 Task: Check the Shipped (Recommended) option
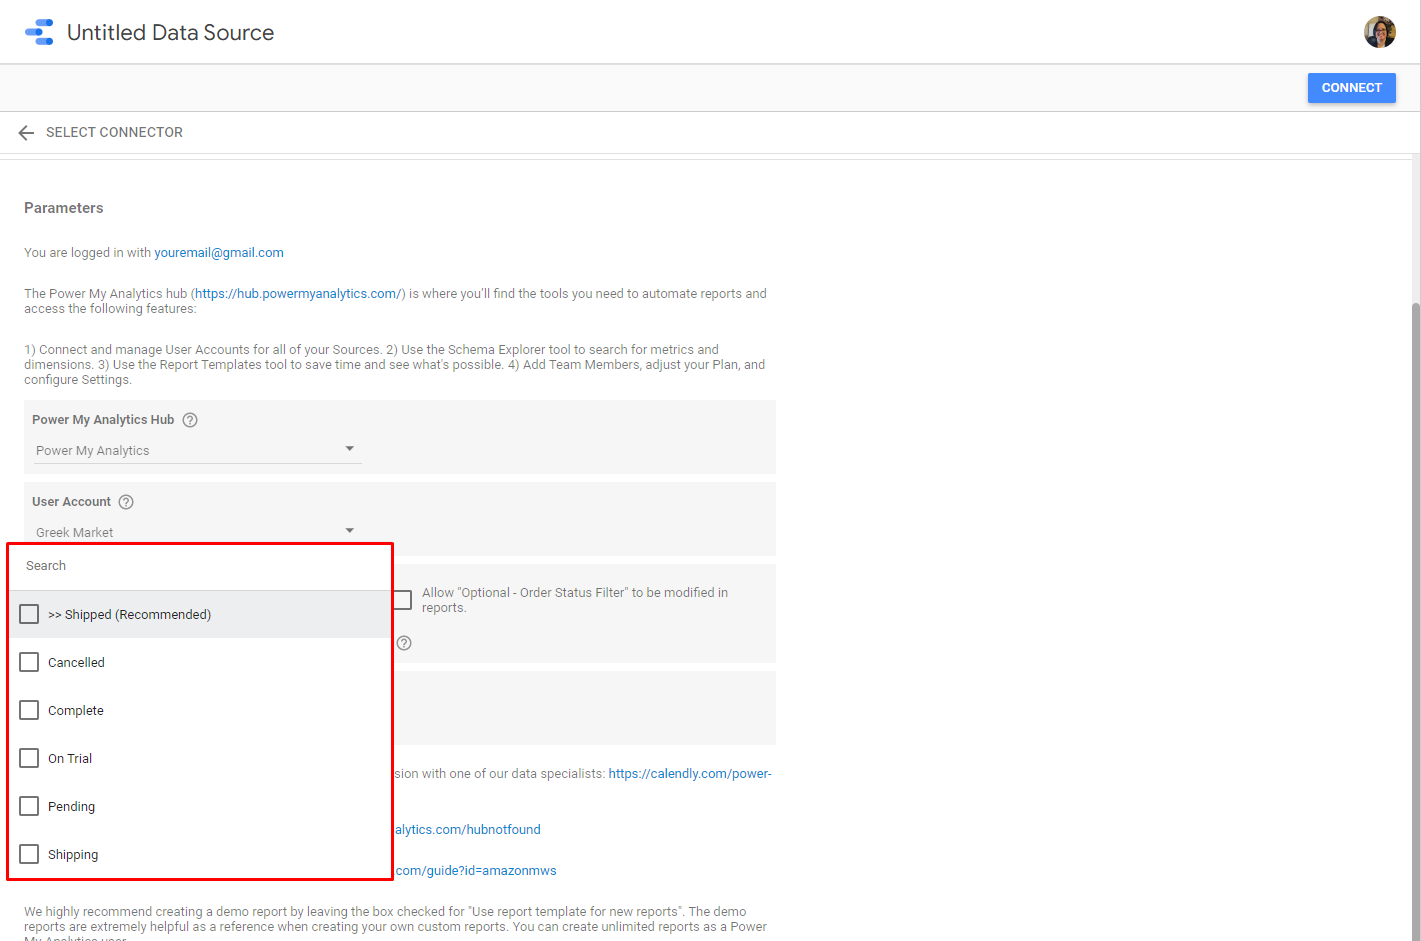(x=29, y=614)
